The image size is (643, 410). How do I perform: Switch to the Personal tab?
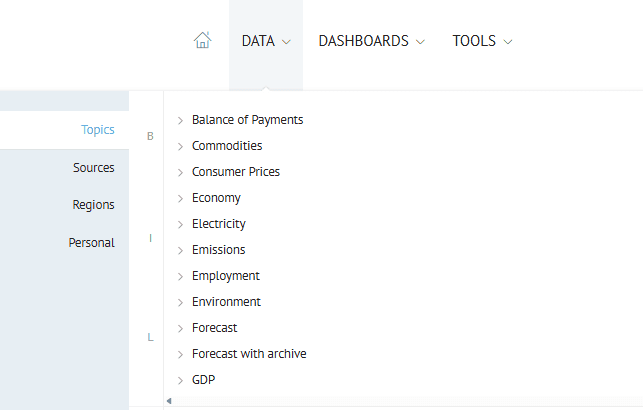click(91, 243)
